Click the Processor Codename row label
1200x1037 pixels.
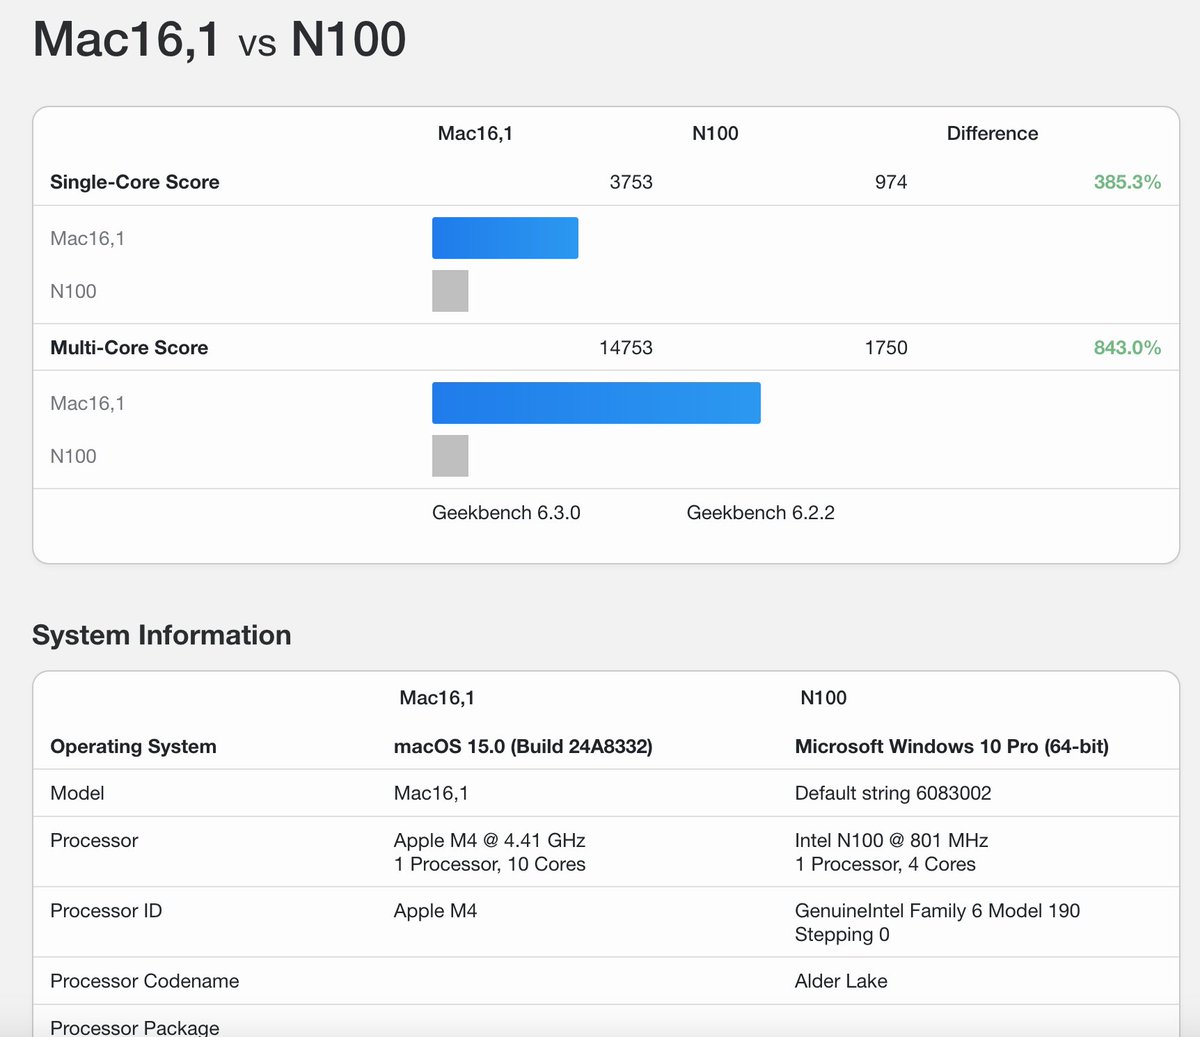coord(145,981)
